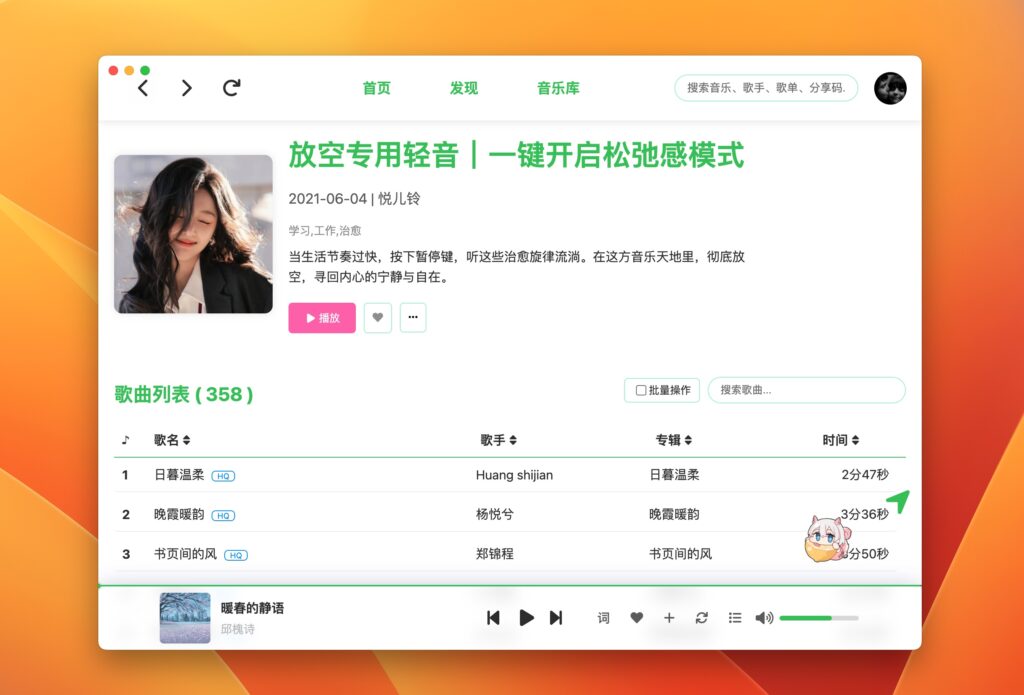Switch to the 发现 tab
1024x695 pixels.
[463, 88]
